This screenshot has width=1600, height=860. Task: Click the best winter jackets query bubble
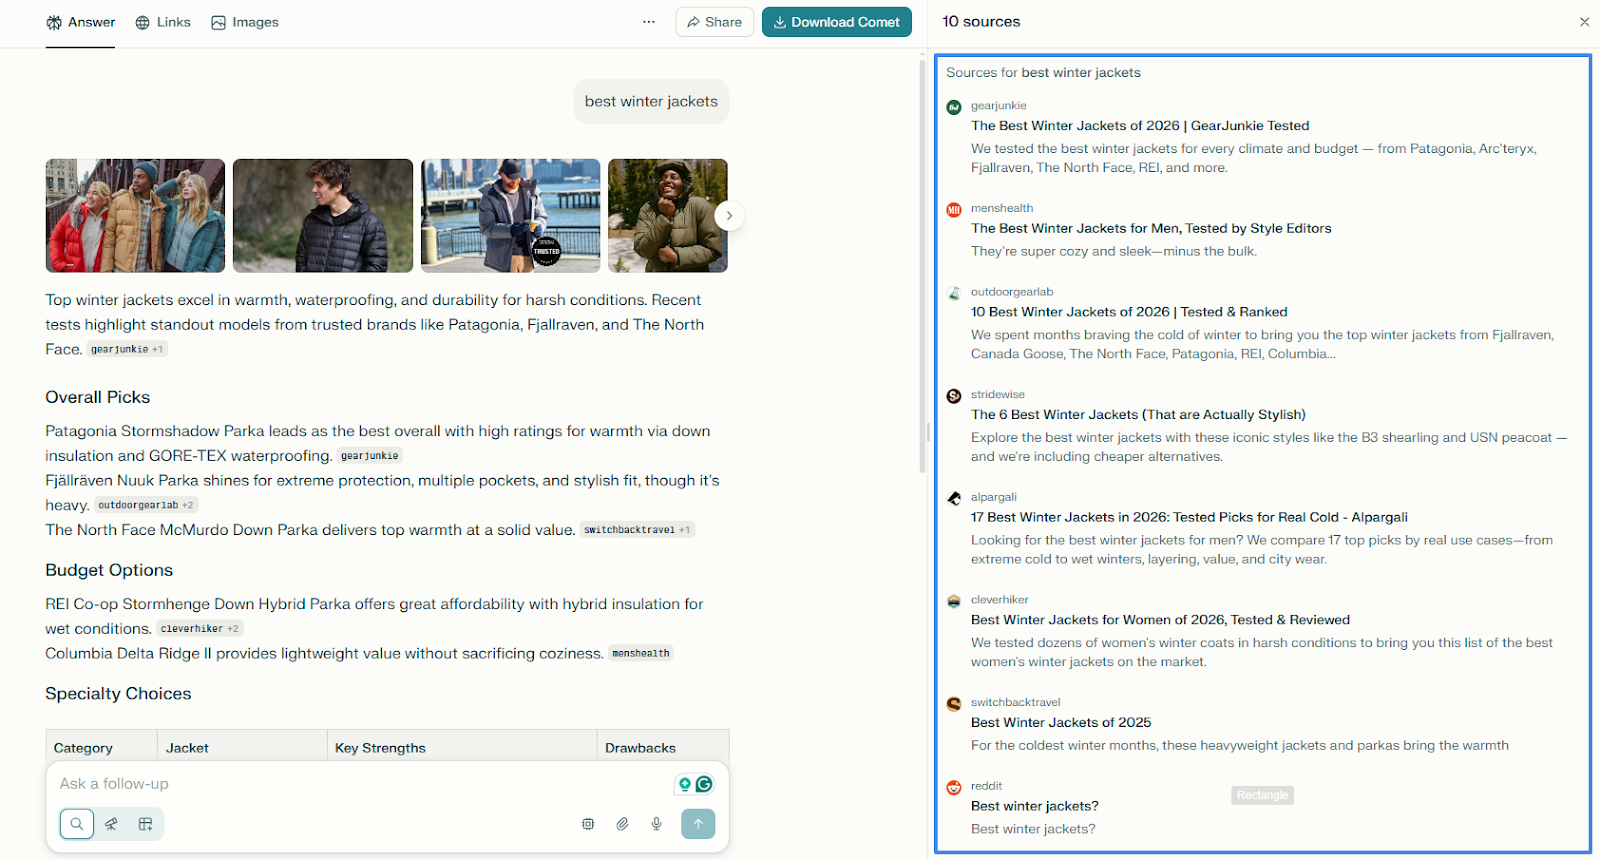coord(651,102)
